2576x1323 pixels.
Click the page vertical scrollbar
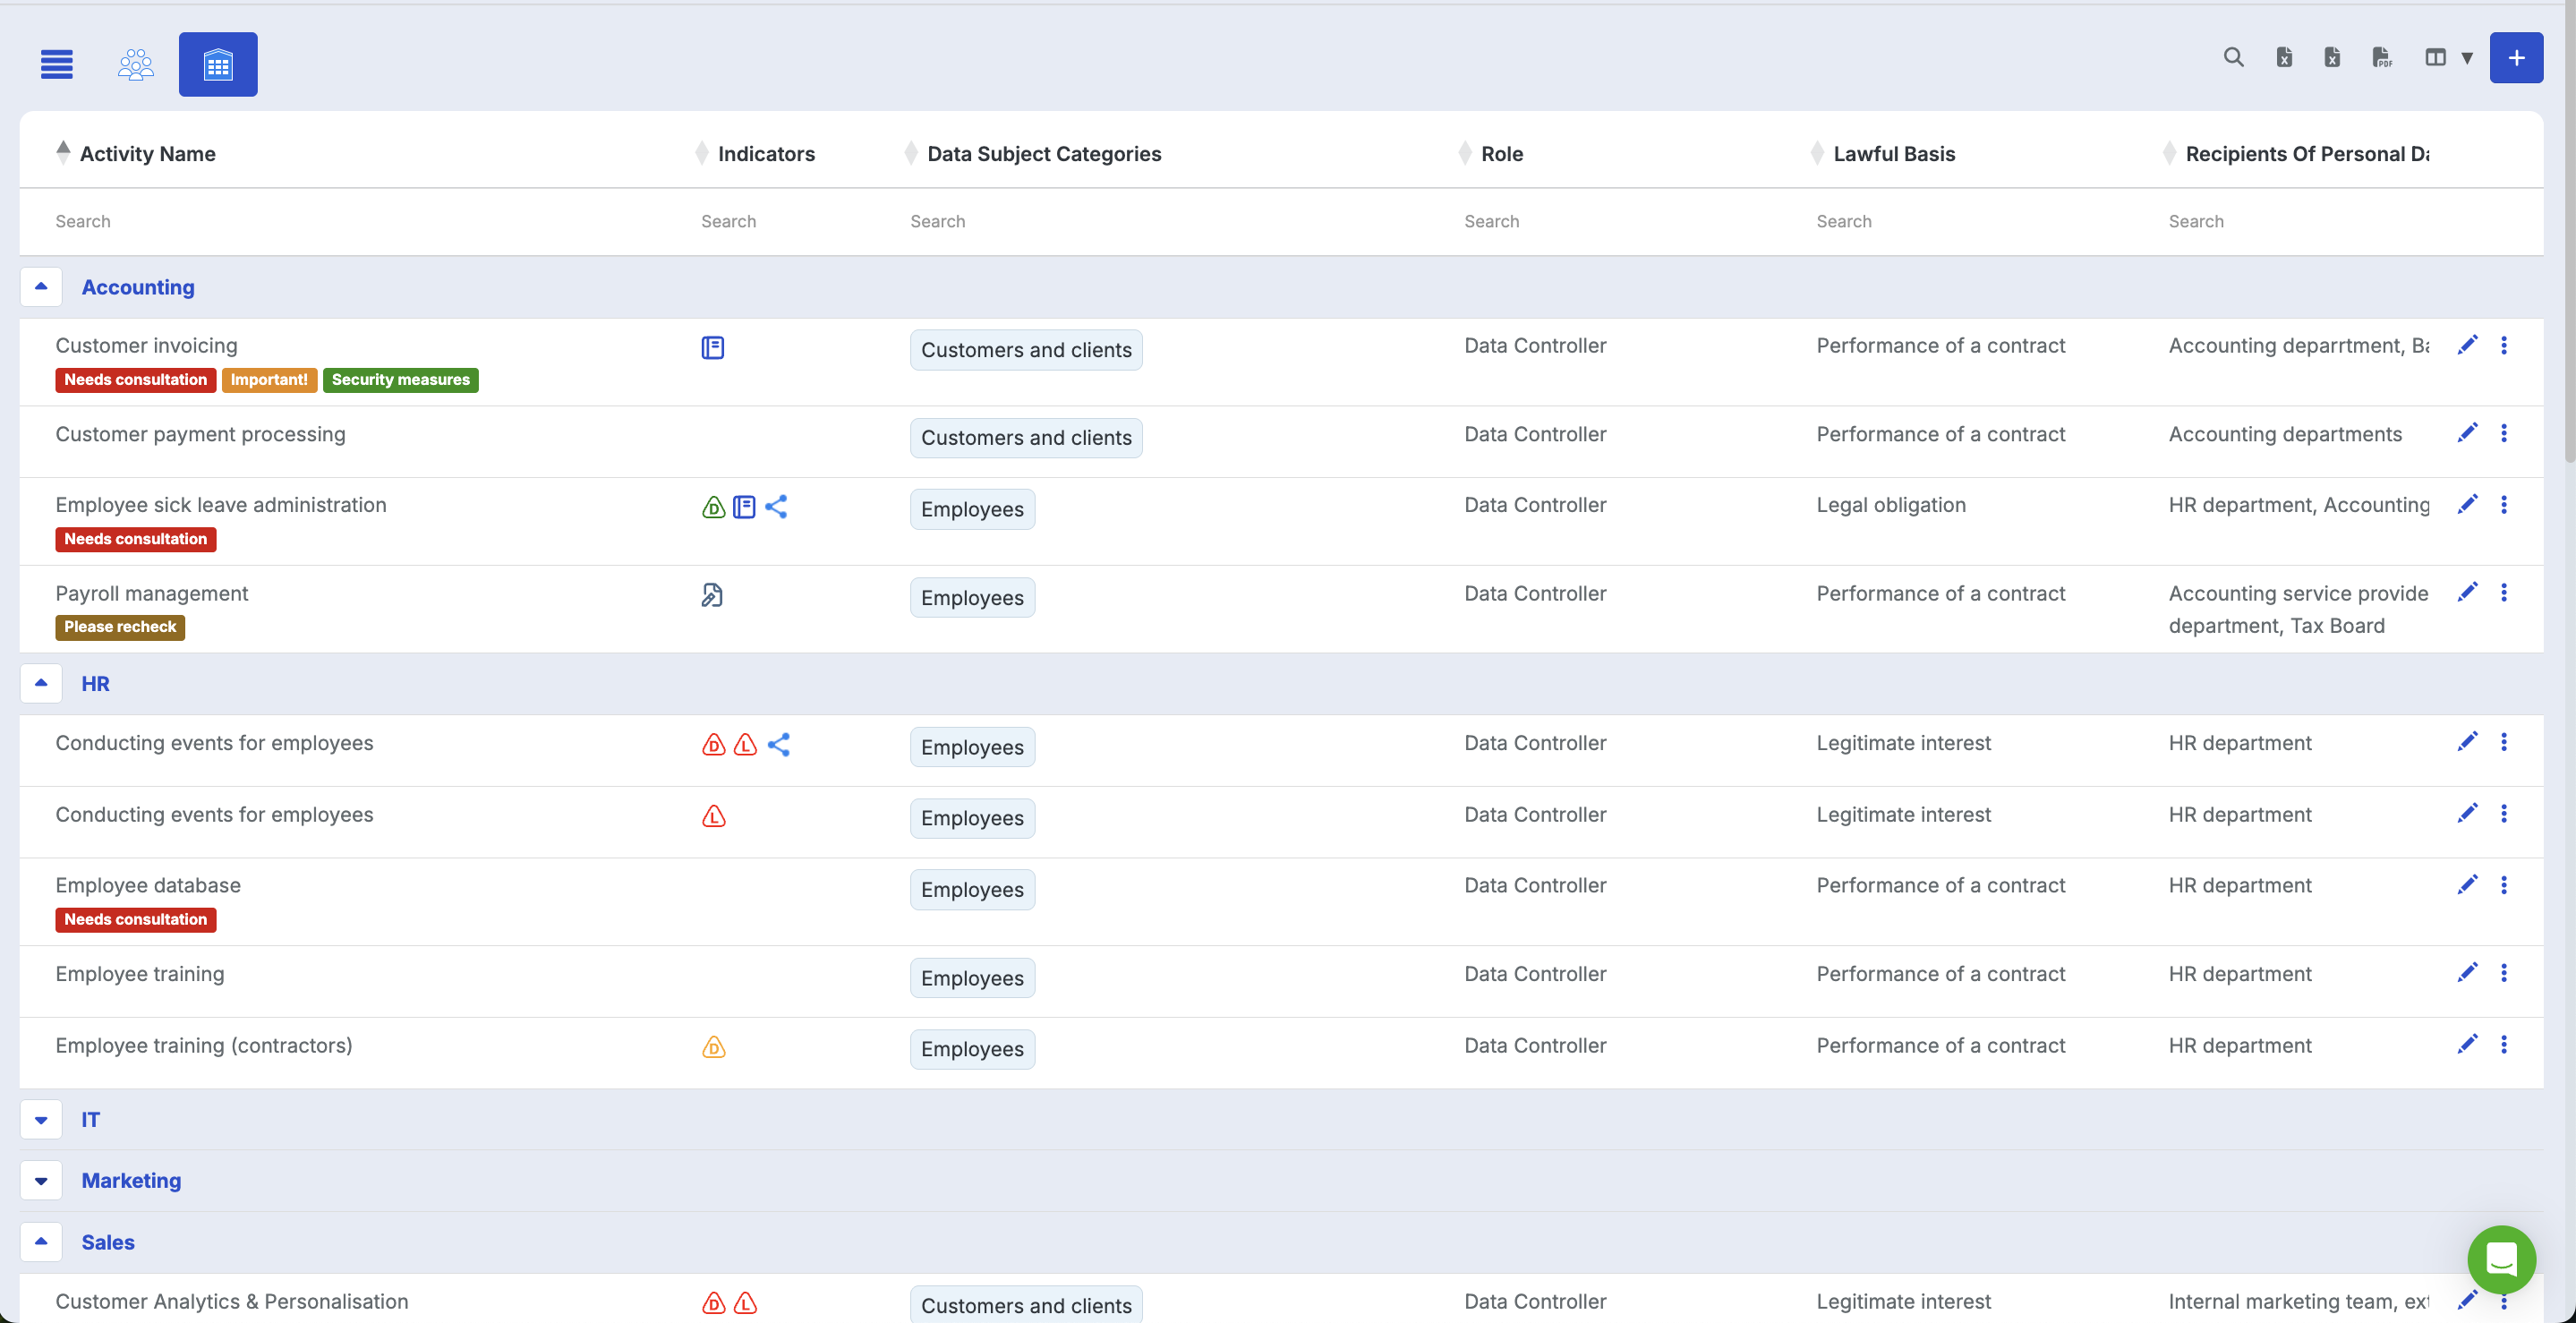tap(2569, 232)
